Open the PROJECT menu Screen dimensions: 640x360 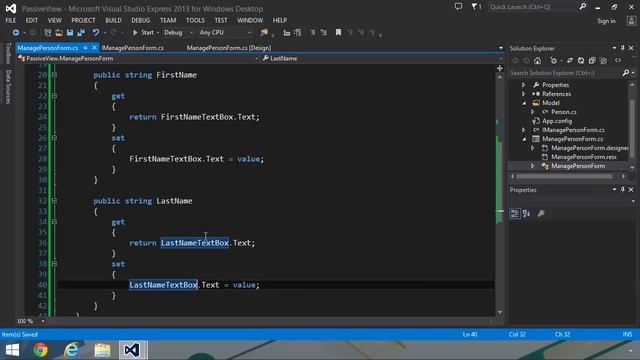pyautogui.click(x=83, y=20)
